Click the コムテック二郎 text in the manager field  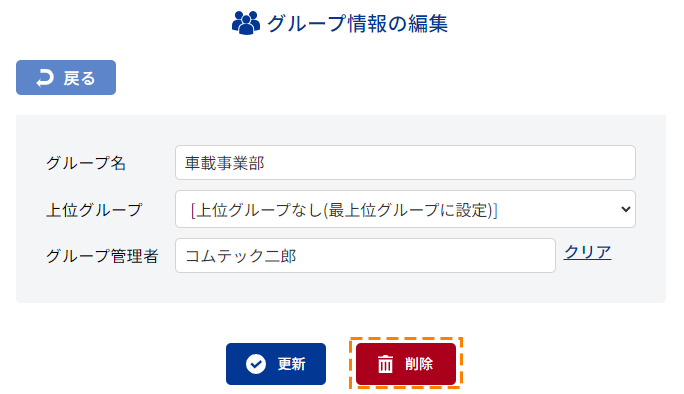(x=241, y=256)
